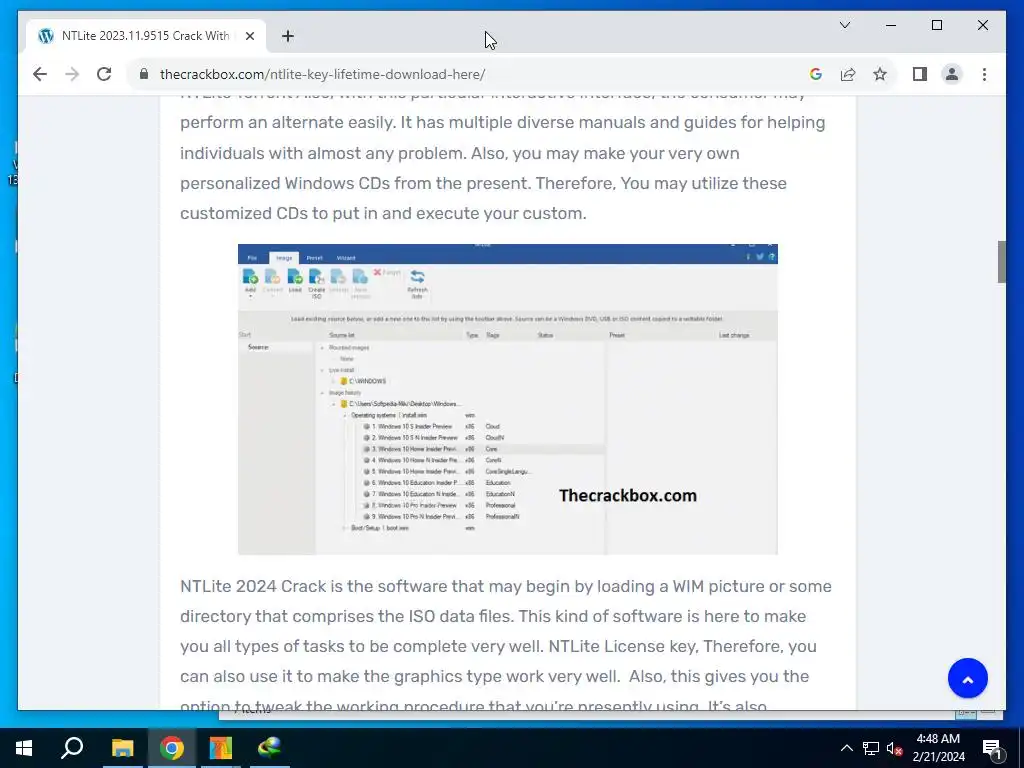Open a new tab
The width and height of the screenshot is (1024, 768).
point(288,36)
